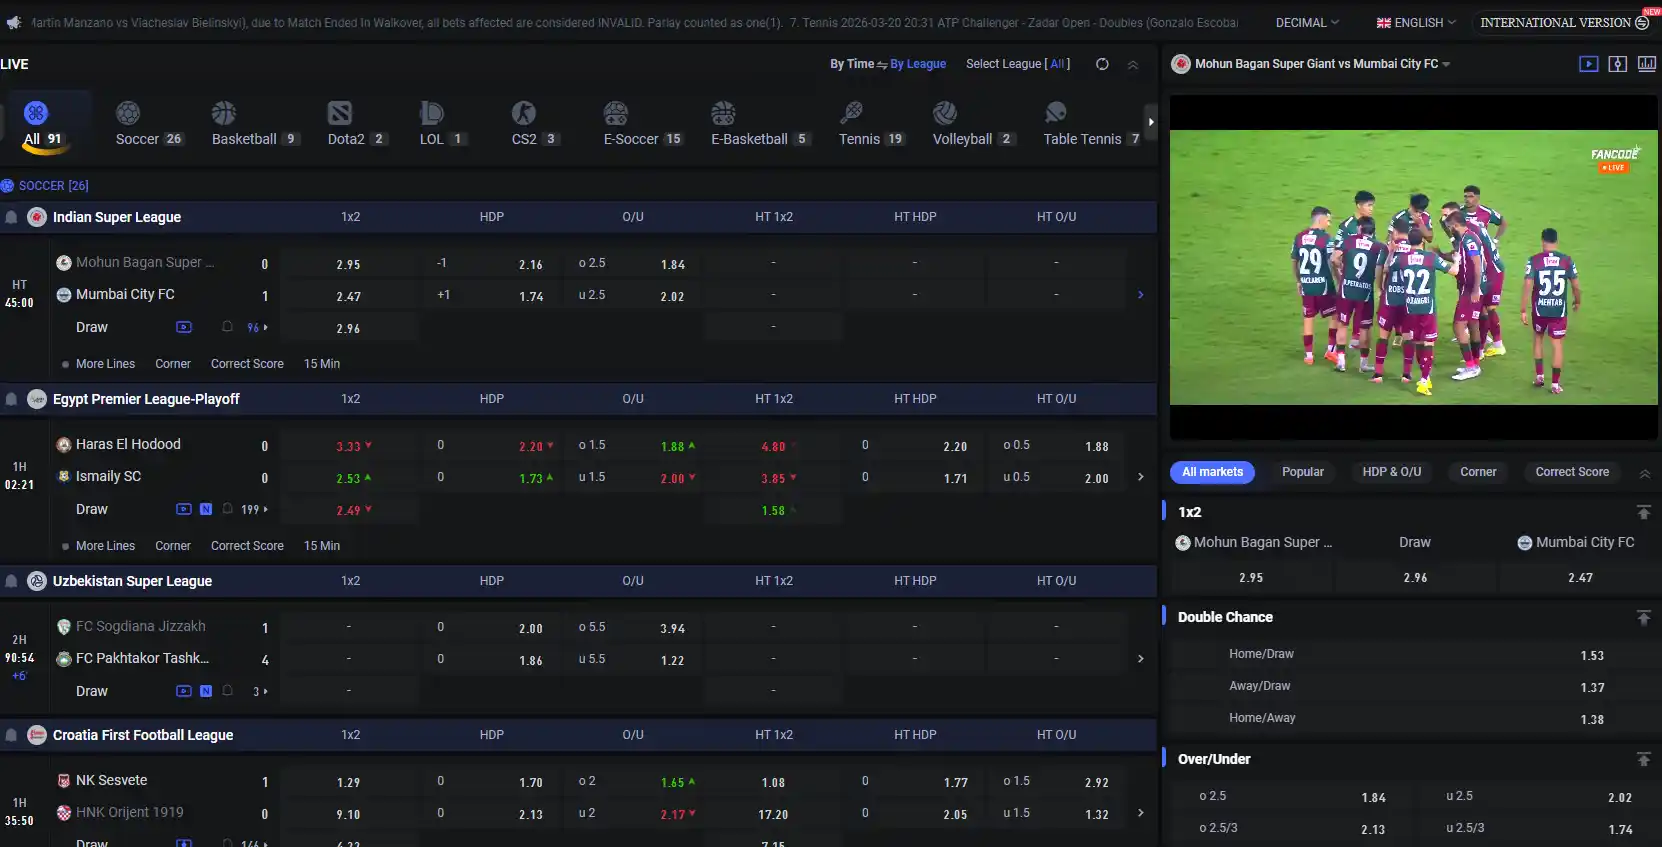
Task: Watch live stream for Haras El Hodood match
Action: click(184, 509)
